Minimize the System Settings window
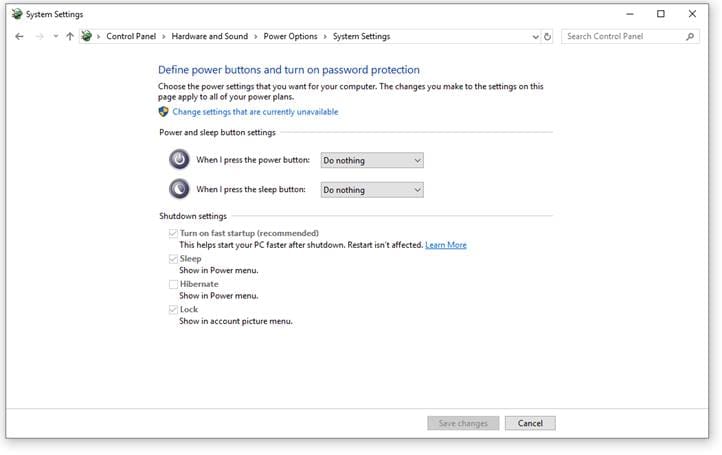The height and width of the screenshot is (455, 722). 630,14
